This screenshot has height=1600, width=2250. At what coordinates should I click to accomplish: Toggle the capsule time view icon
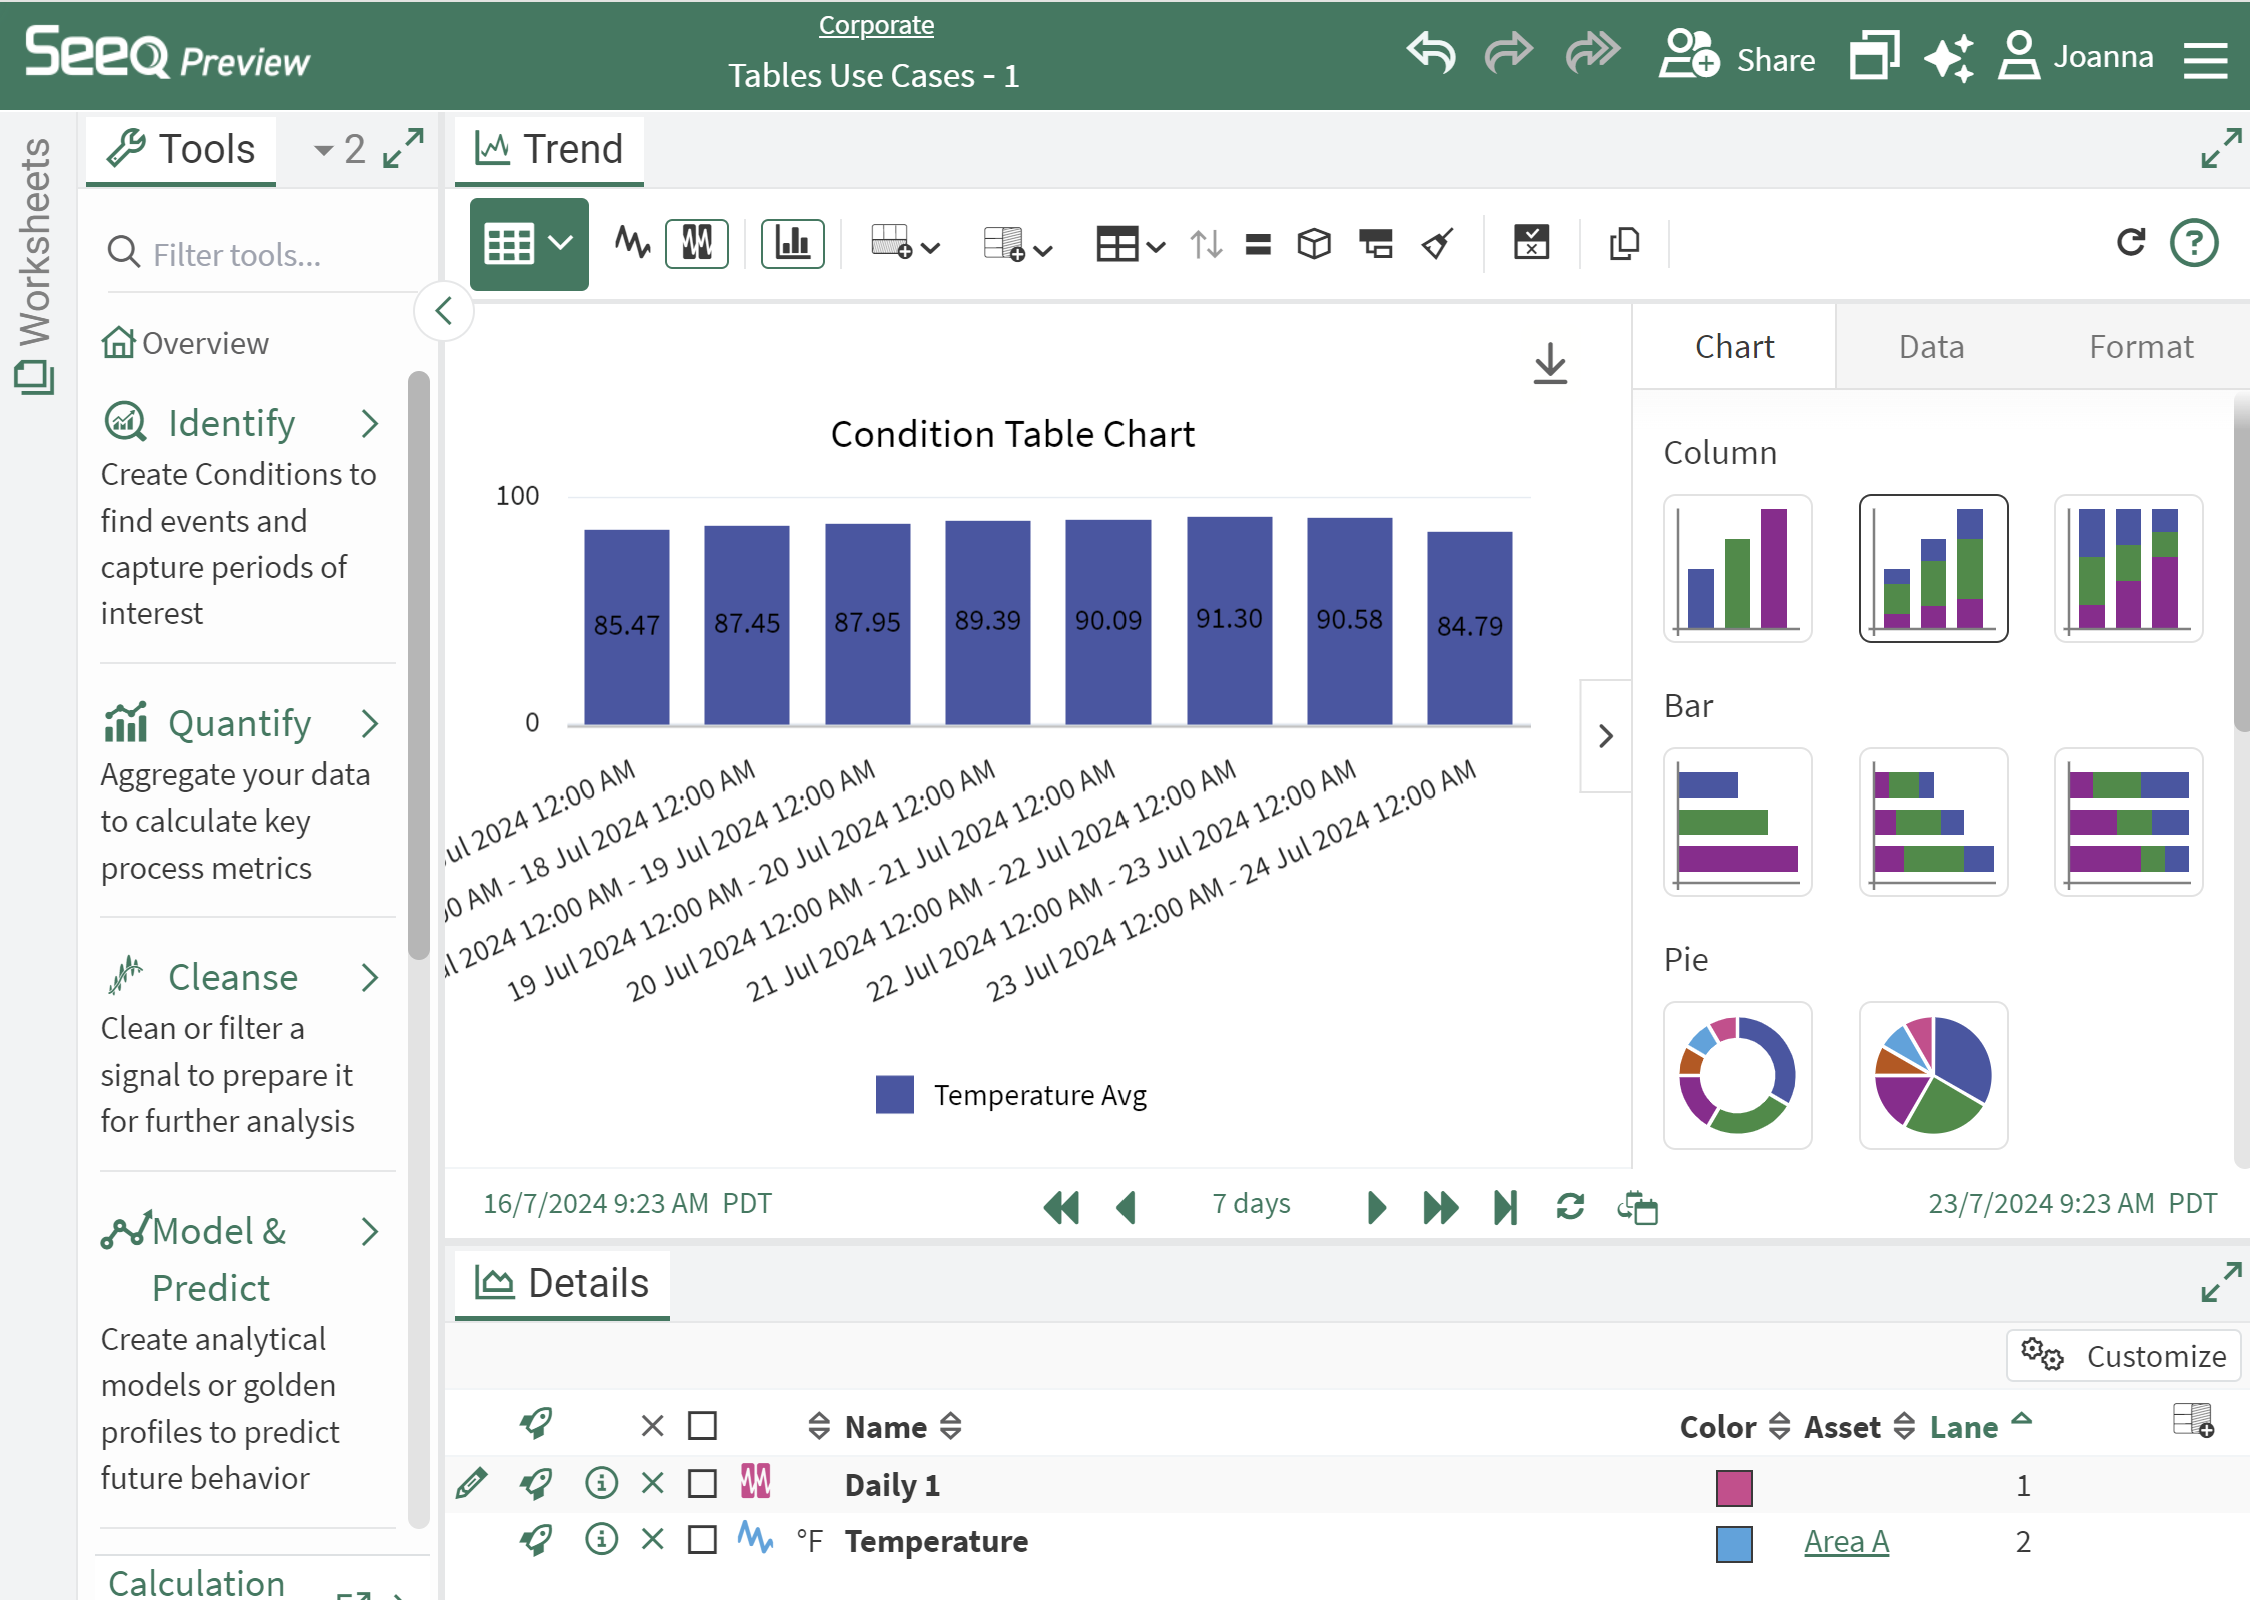coord(697,243)
